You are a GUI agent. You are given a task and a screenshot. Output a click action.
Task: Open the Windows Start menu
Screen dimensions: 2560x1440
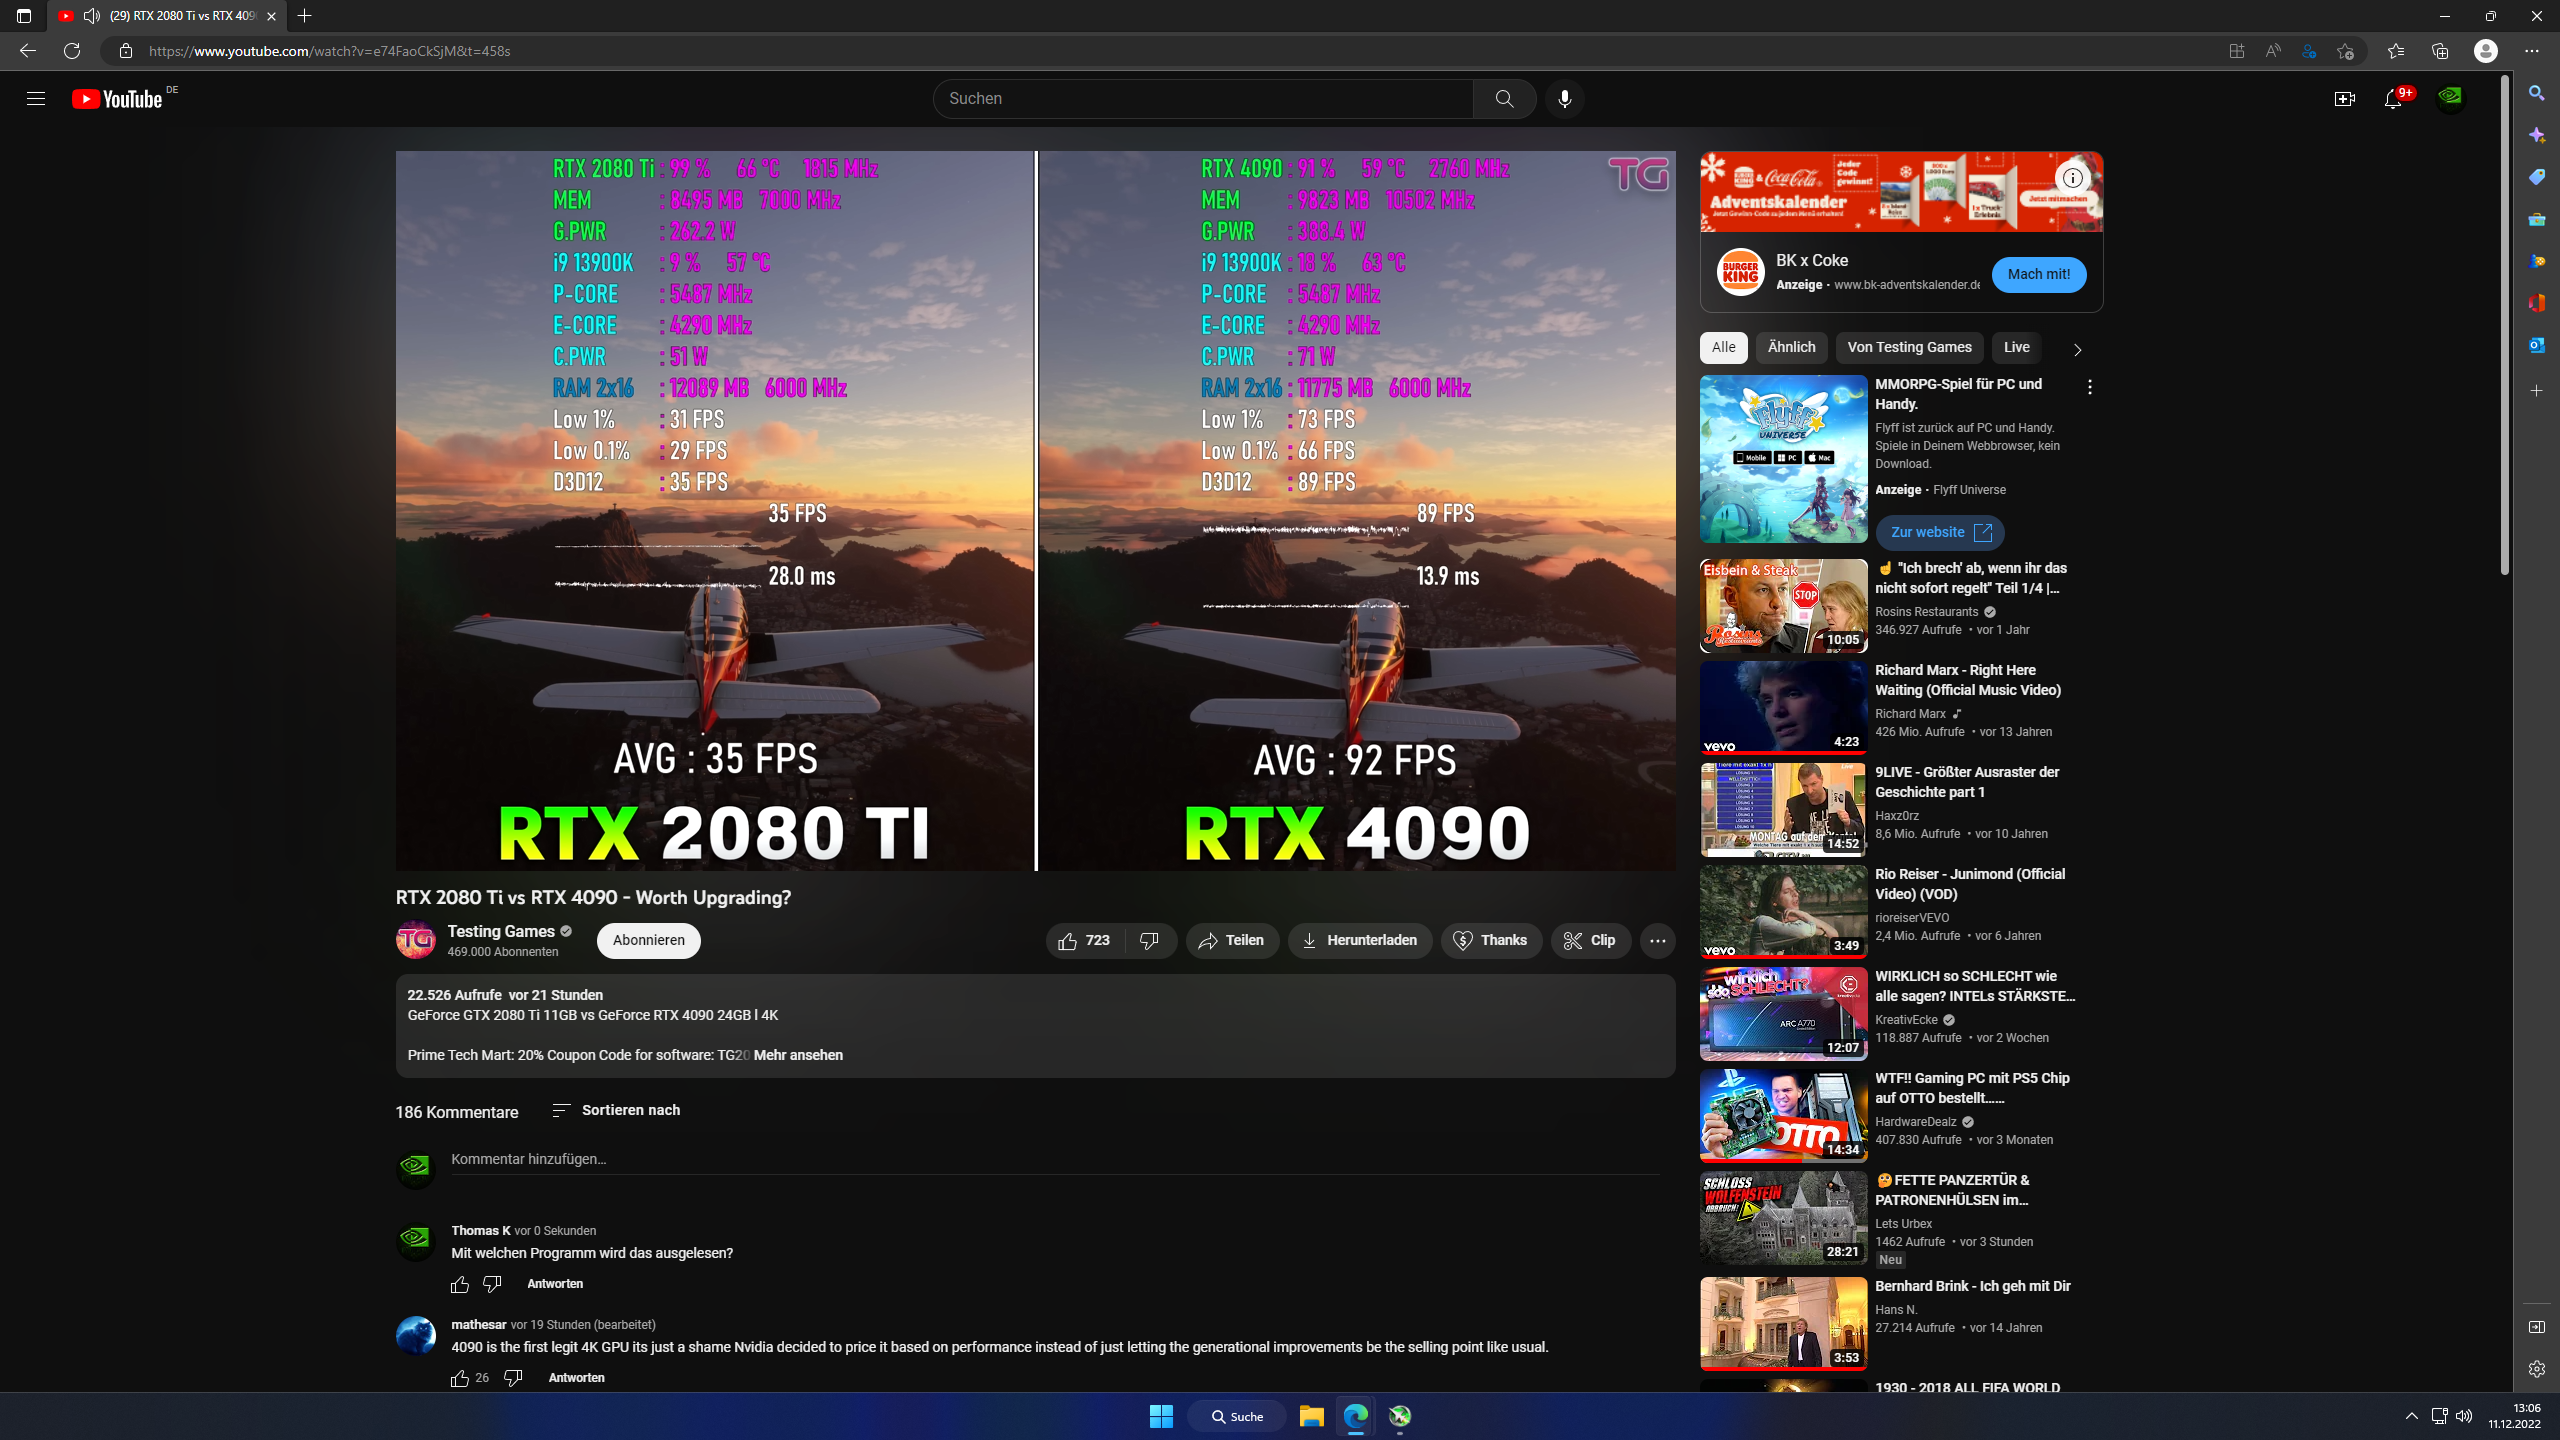(1161, 1416)
